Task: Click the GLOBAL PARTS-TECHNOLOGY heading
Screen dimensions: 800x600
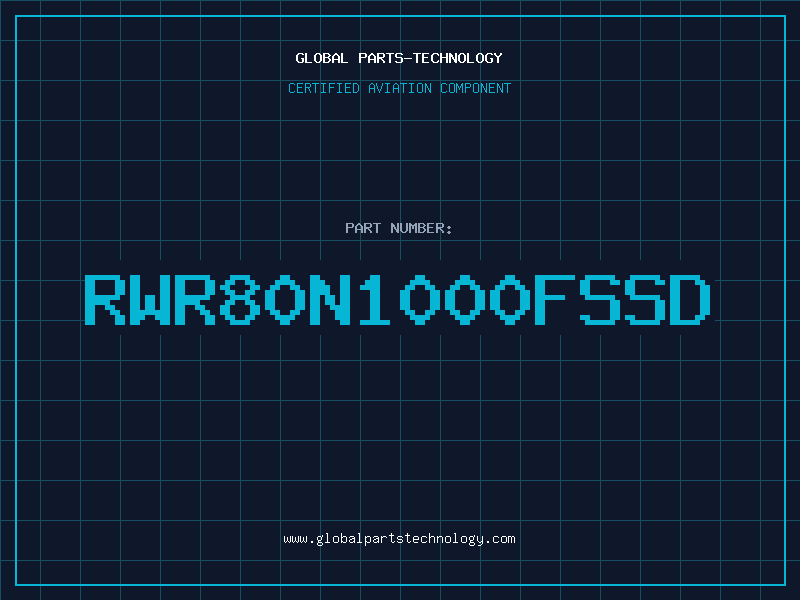Action: [x=399, y=58]
